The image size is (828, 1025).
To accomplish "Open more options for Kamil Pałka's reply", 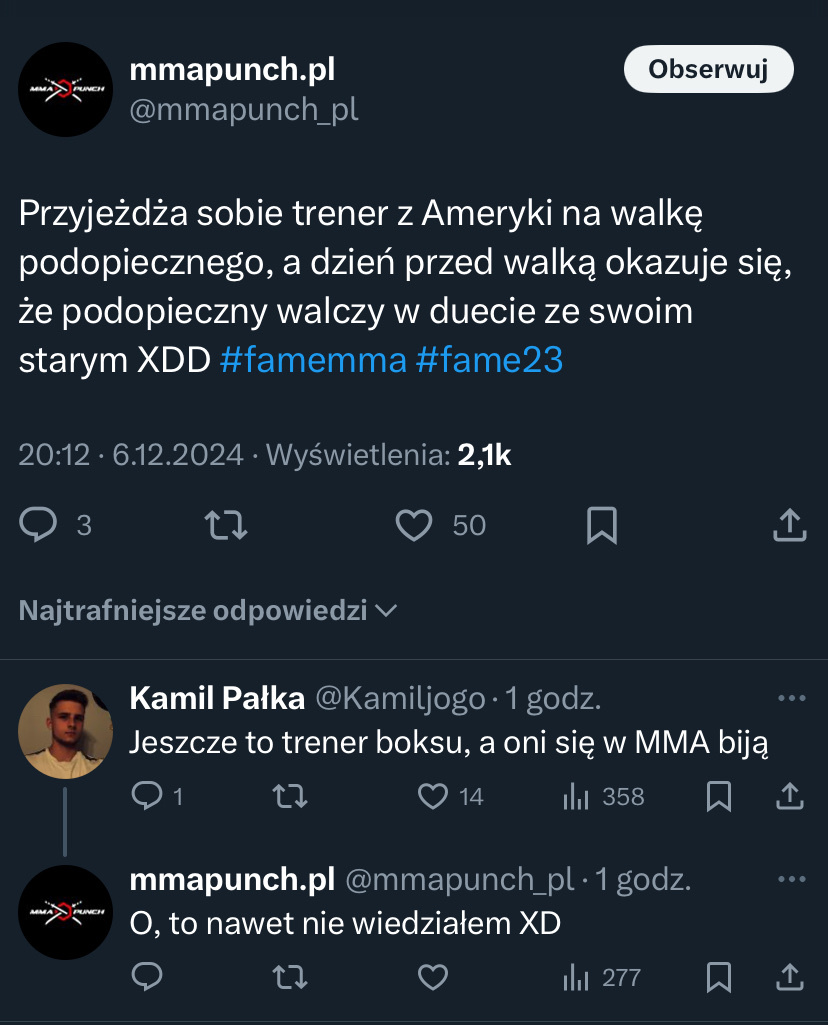I will pos(791,698).
